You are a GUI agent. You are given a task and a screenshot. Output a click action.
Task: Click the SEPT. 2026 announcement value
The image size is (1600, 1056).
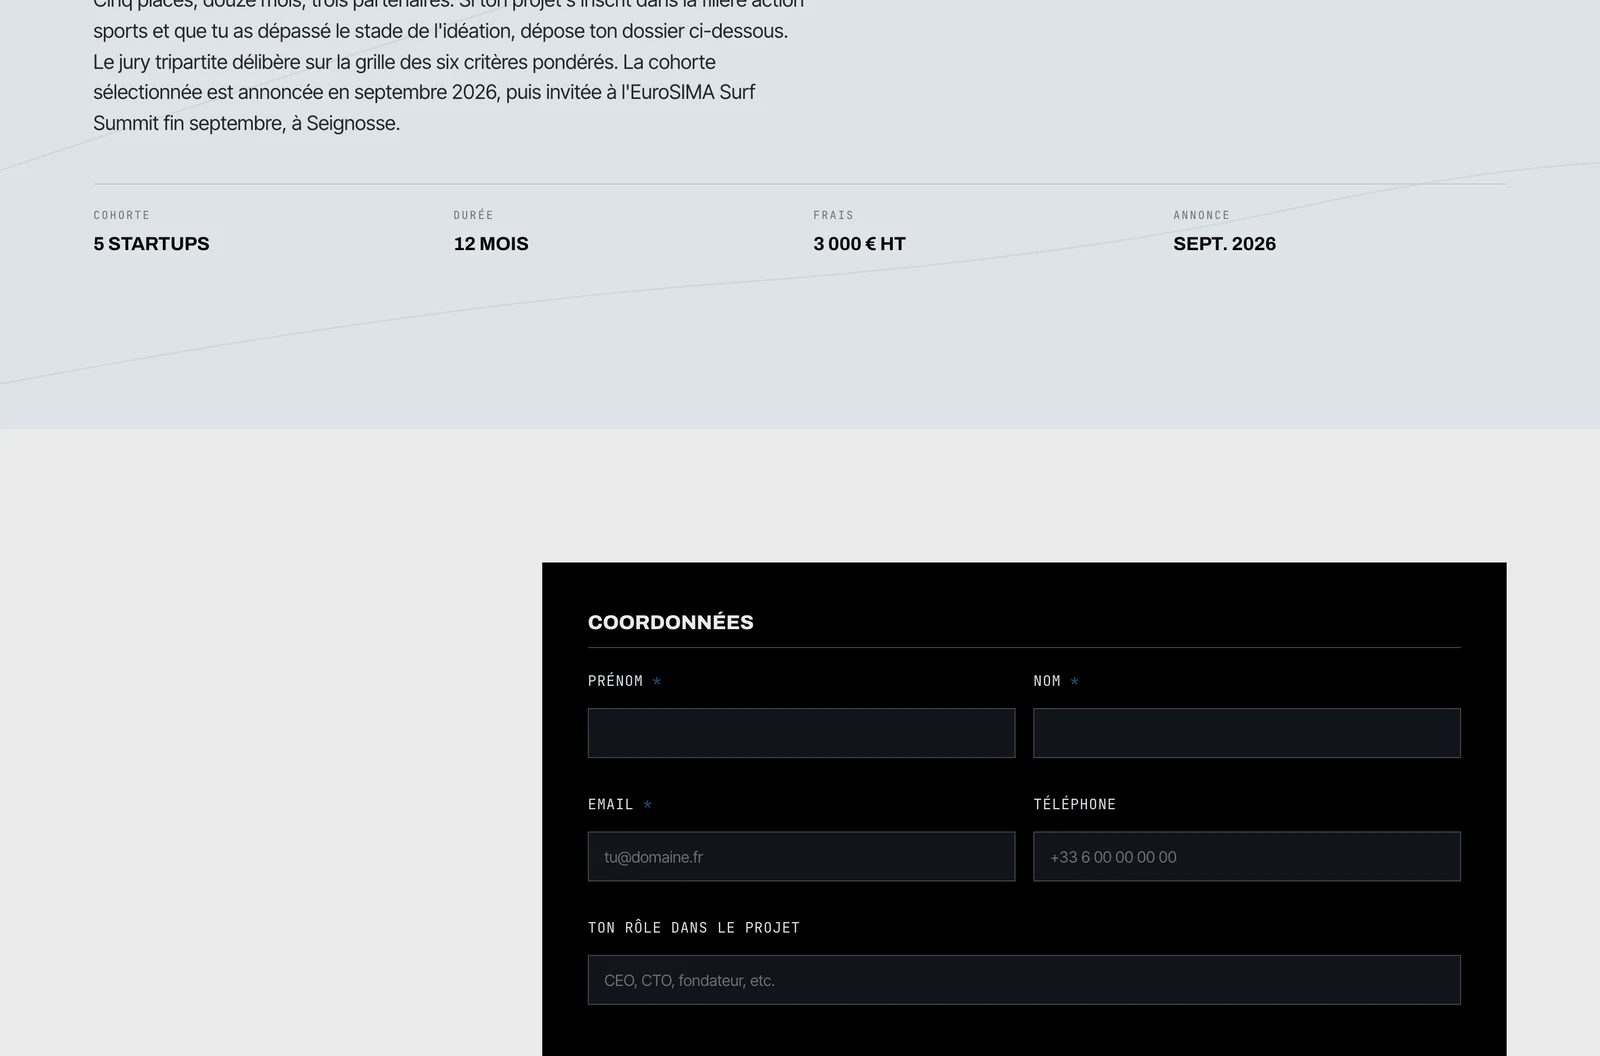click(x=1224, y=244)
